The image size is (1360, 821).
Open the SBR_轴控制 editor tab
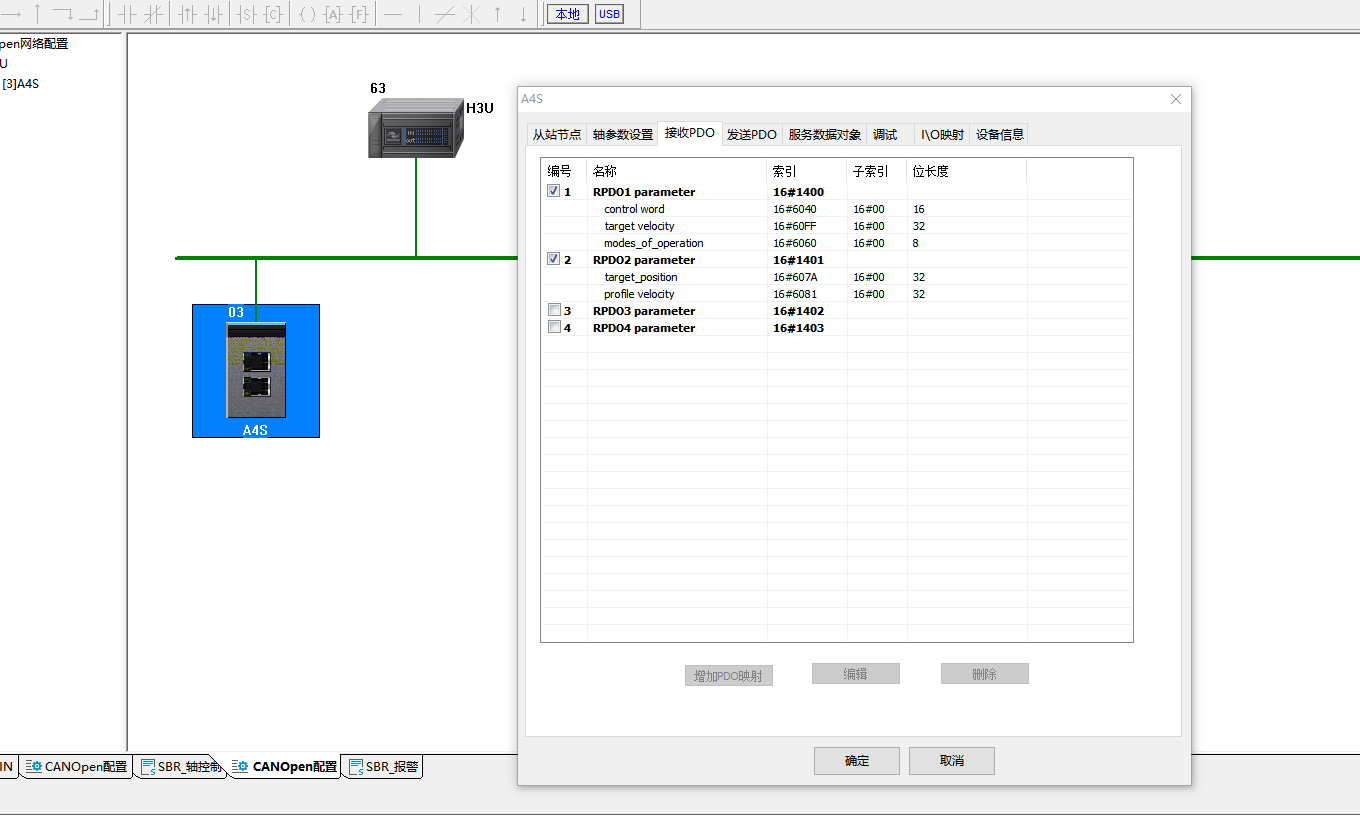[182, 767]
